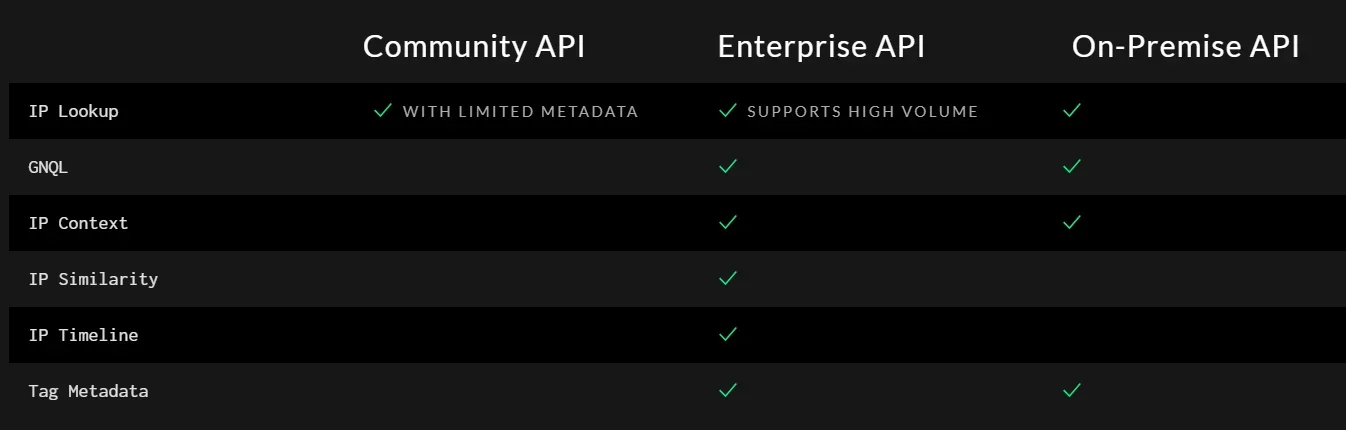Click the IP Lookup row label
The height and width of the screenshot is (430, 1346).
pos(73,111)
